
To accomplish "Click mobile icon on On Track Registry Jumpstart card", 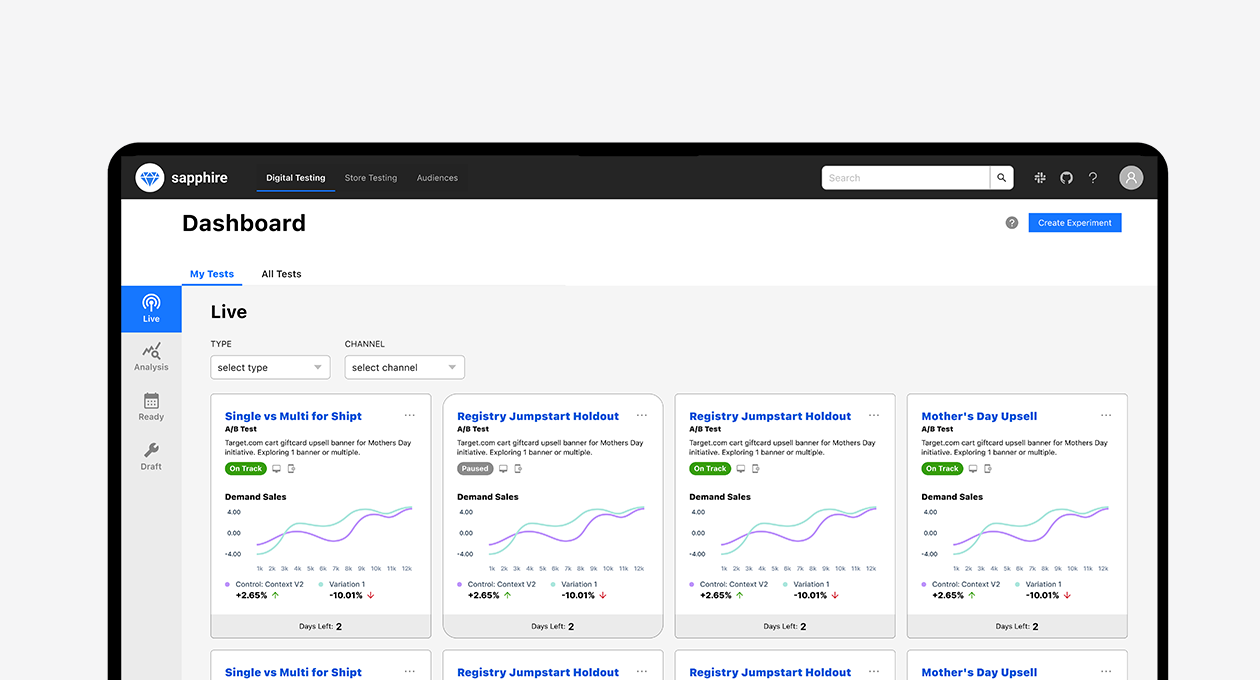I will click(x=756, y=468).
